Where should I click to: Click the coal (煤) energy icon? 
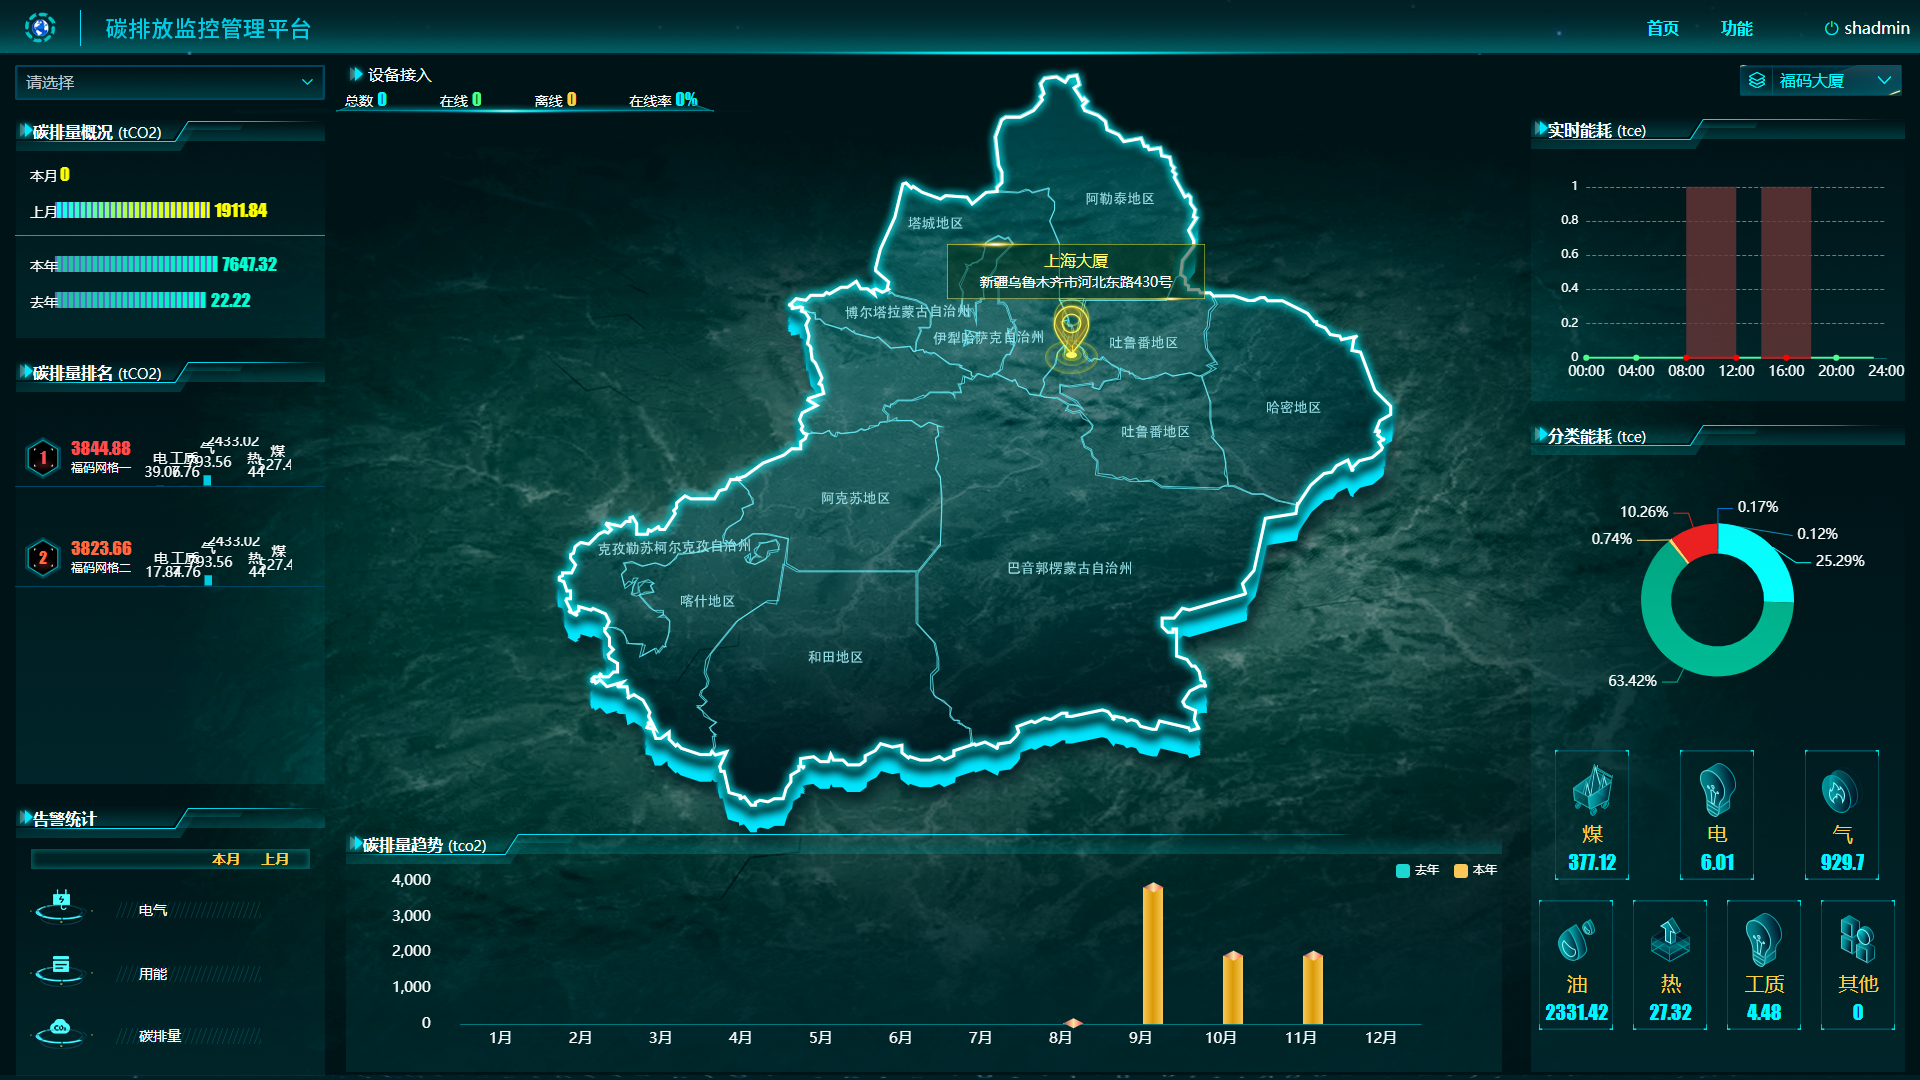[x=1591, y=789]
